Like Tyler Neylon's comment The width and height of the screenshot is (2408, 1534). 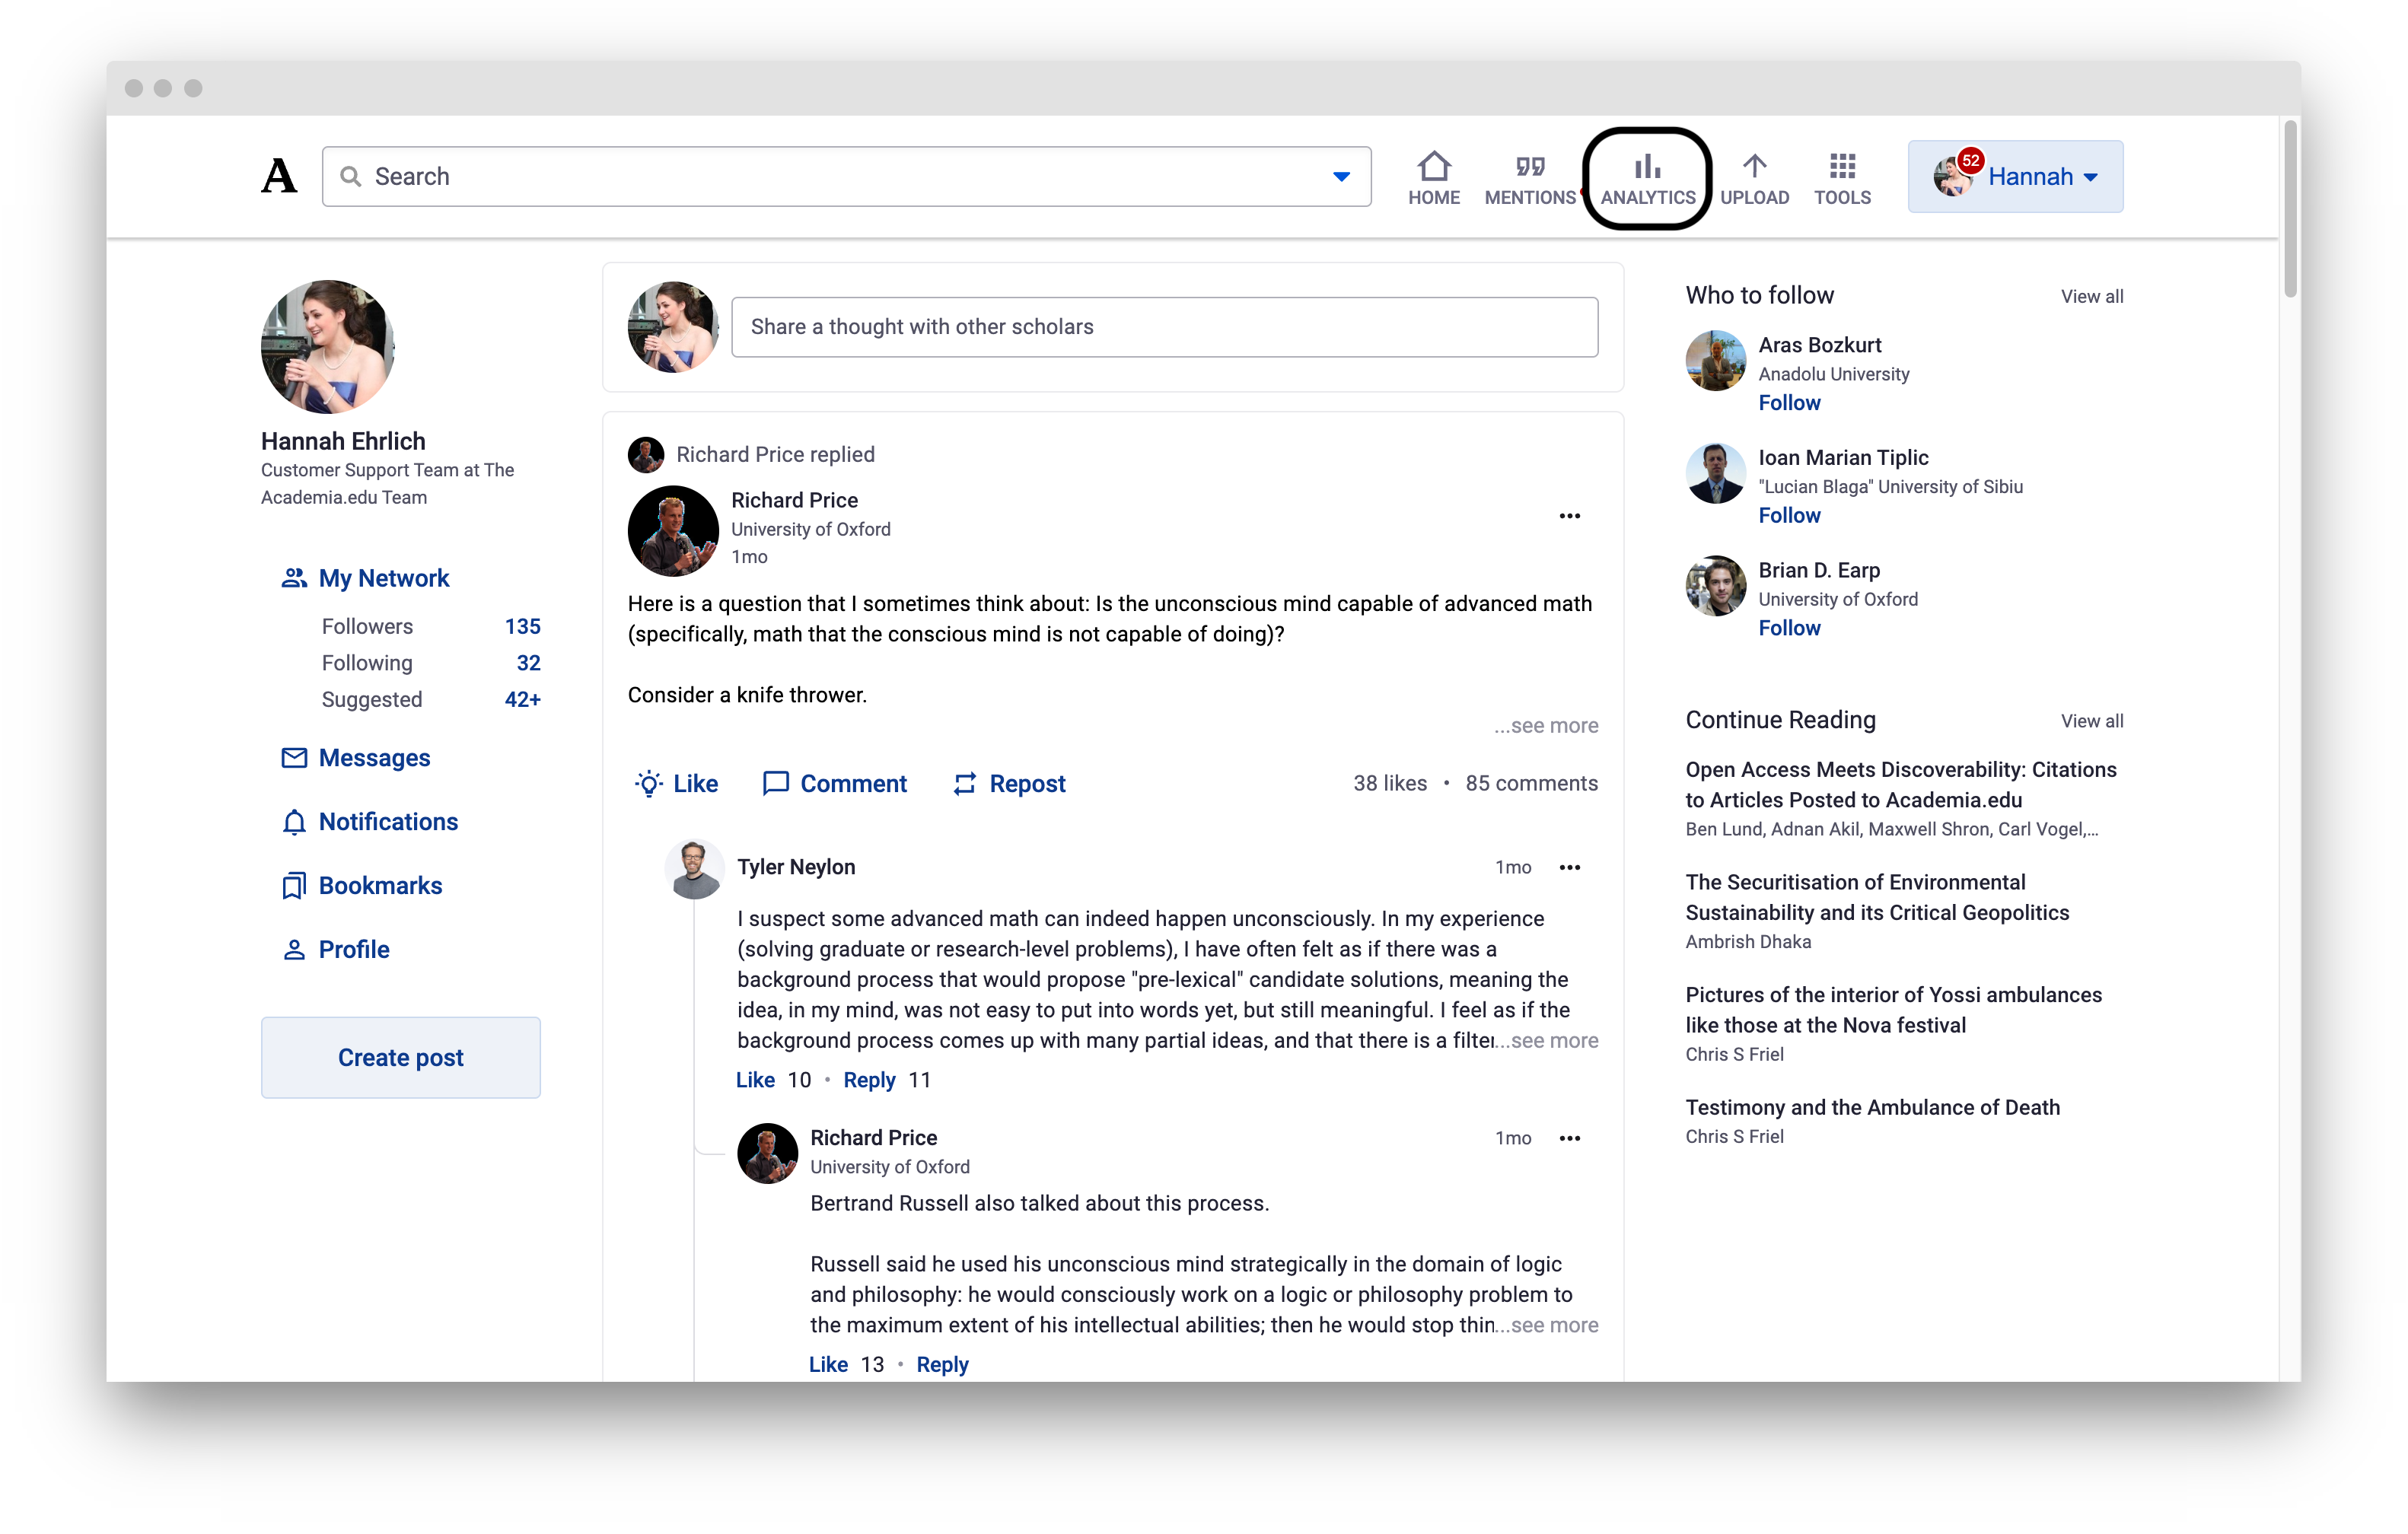[x=755, y=1081]
